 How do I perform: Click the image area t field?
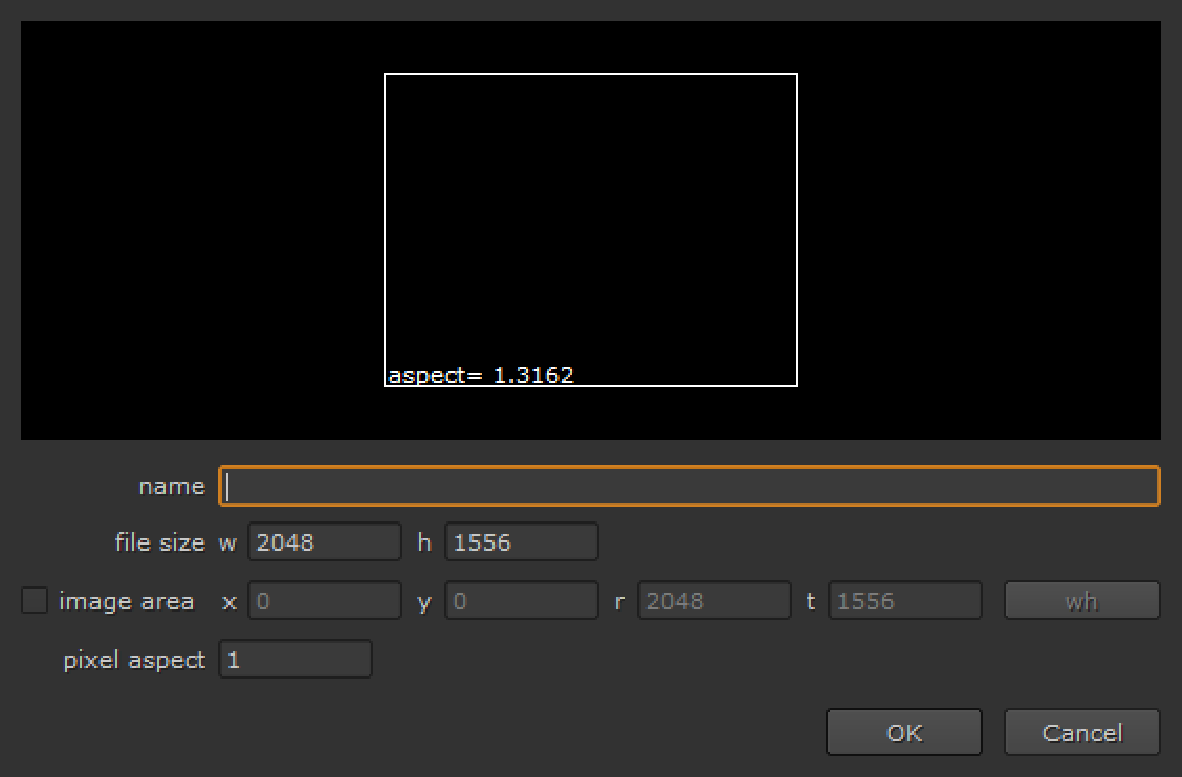(905, 601)
